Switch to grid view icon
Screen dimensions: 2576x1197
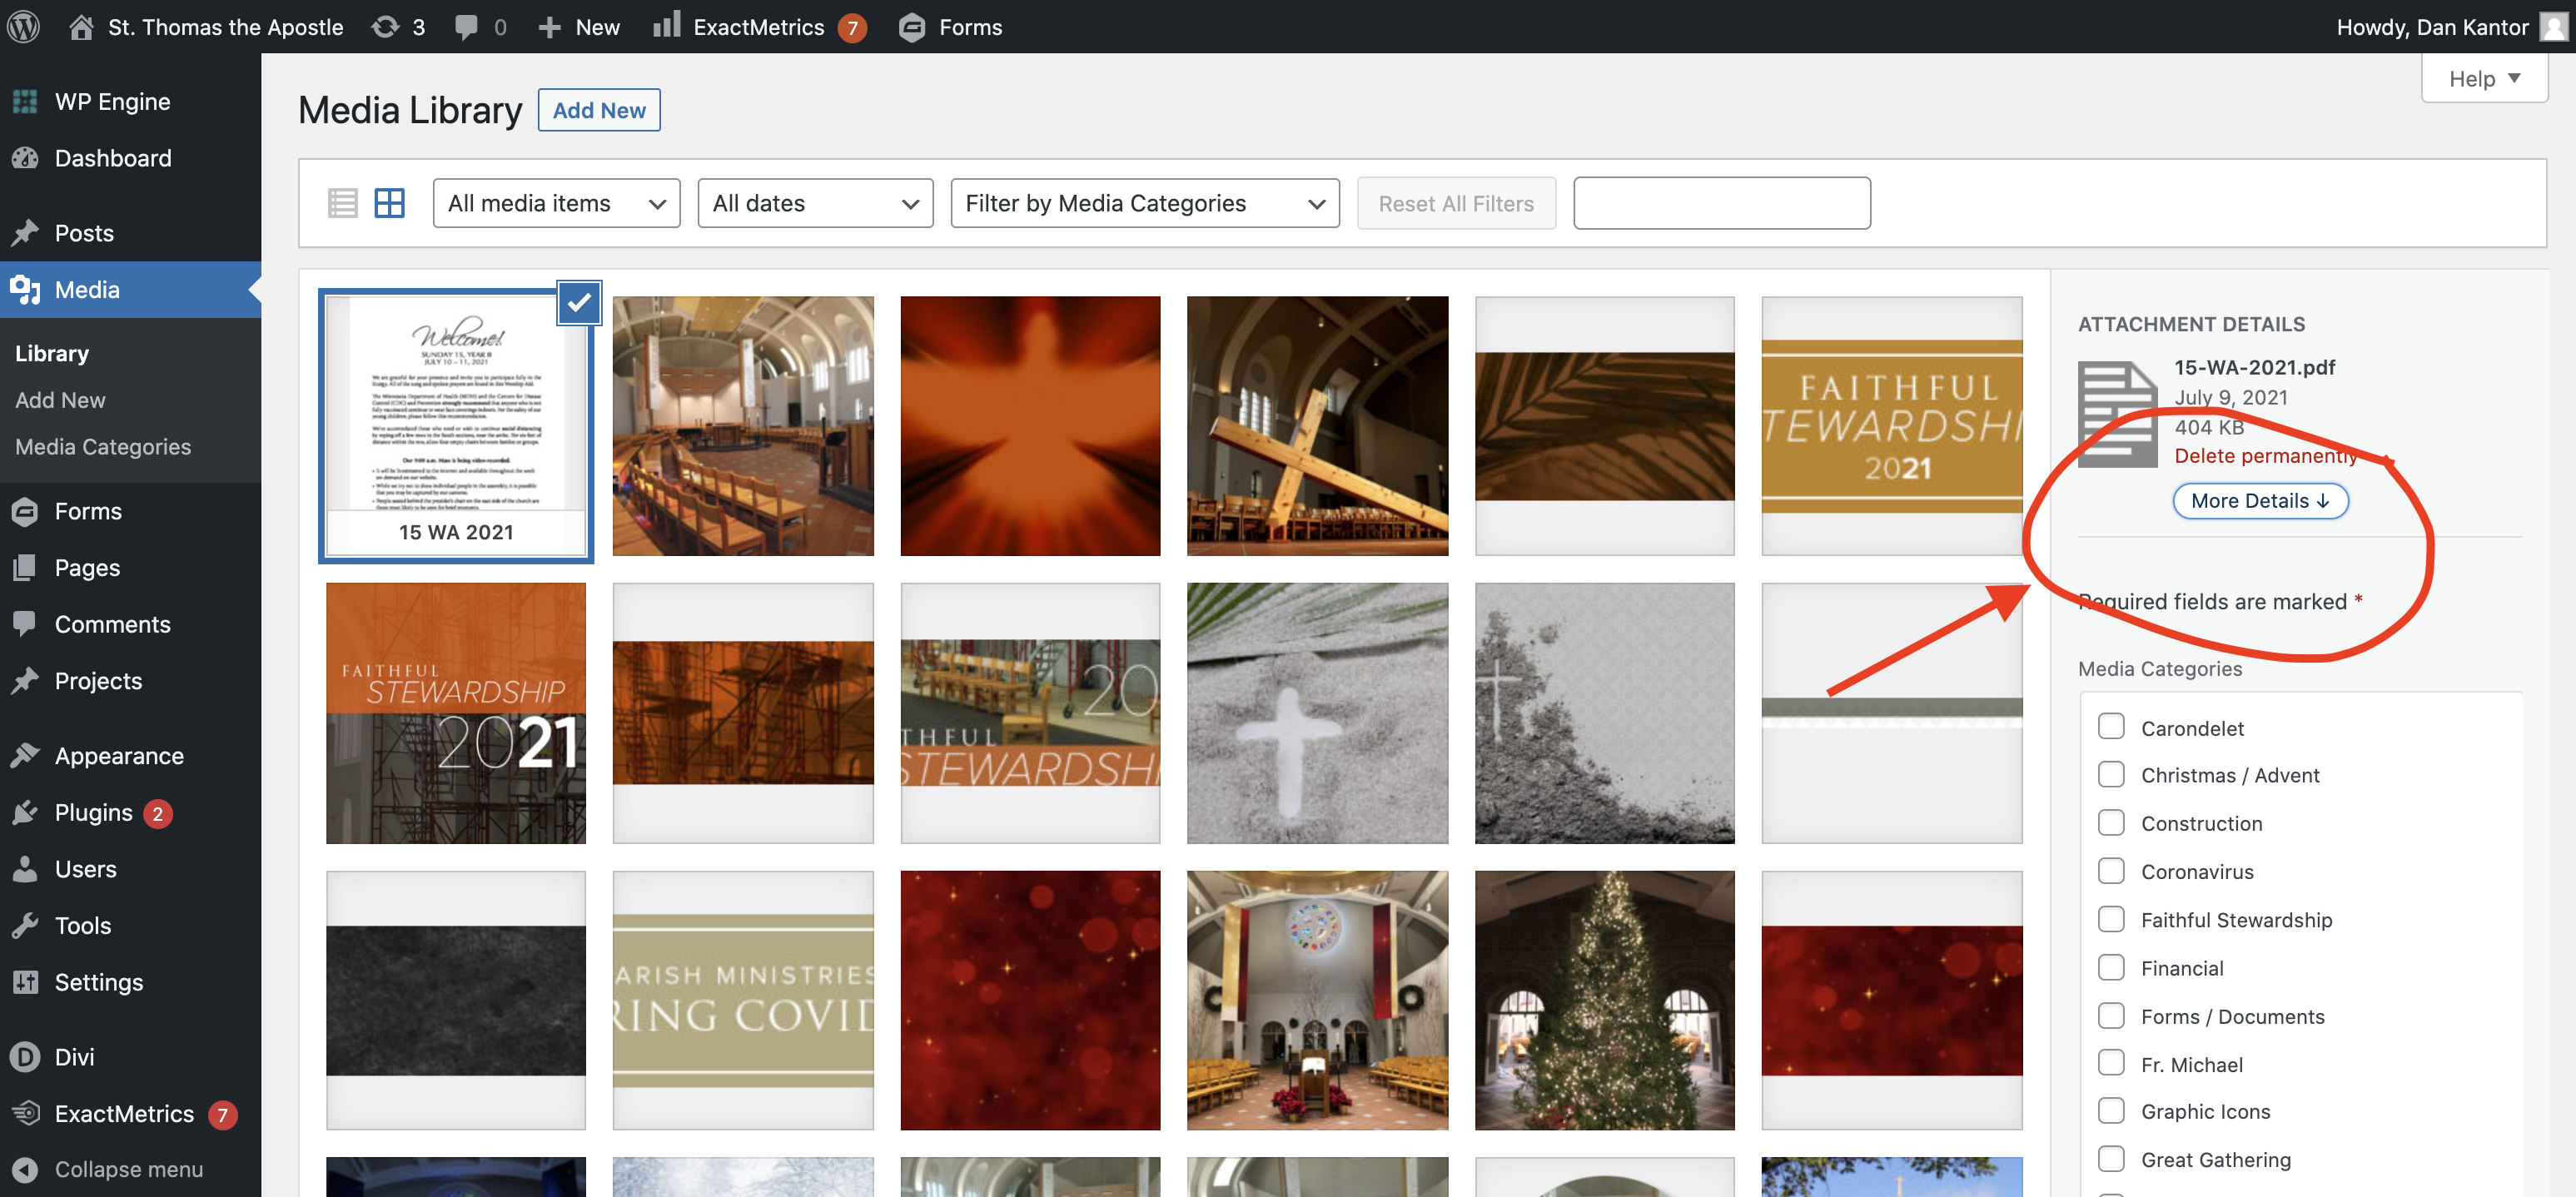[x=390, y=203]
